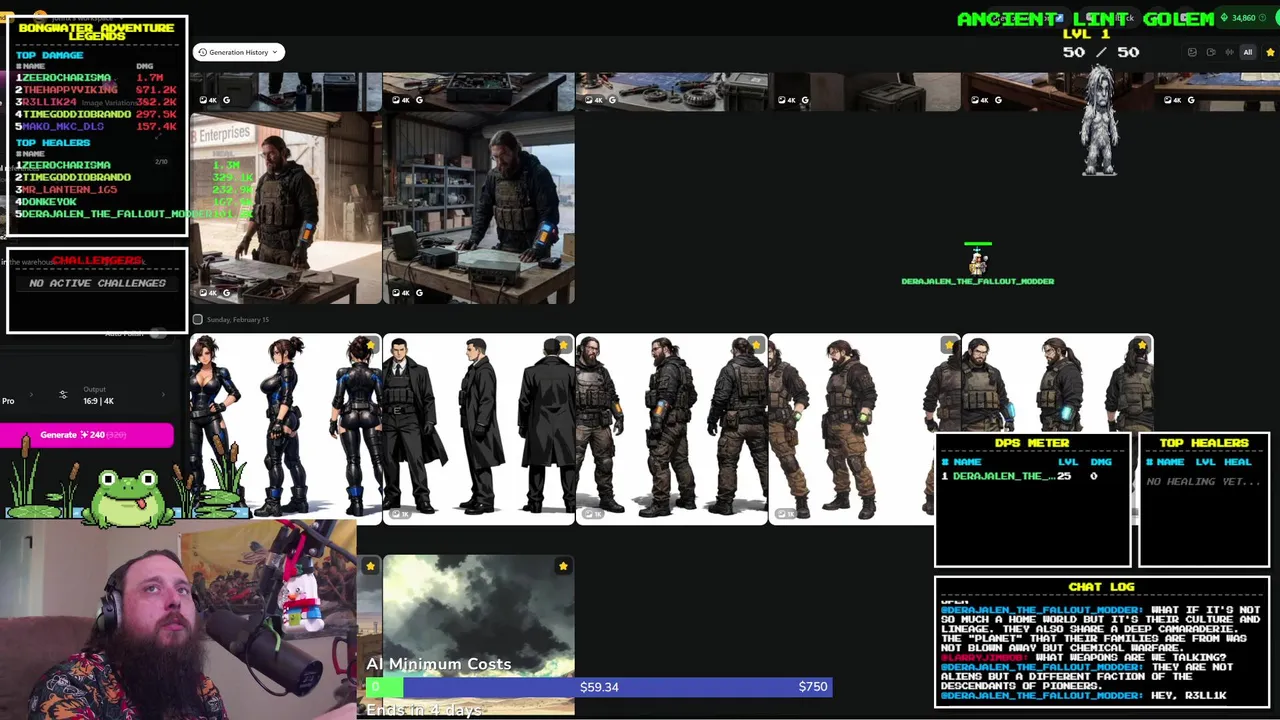
Task: Click 1K badge on black trench coat sheet
Action: [401, 514]
